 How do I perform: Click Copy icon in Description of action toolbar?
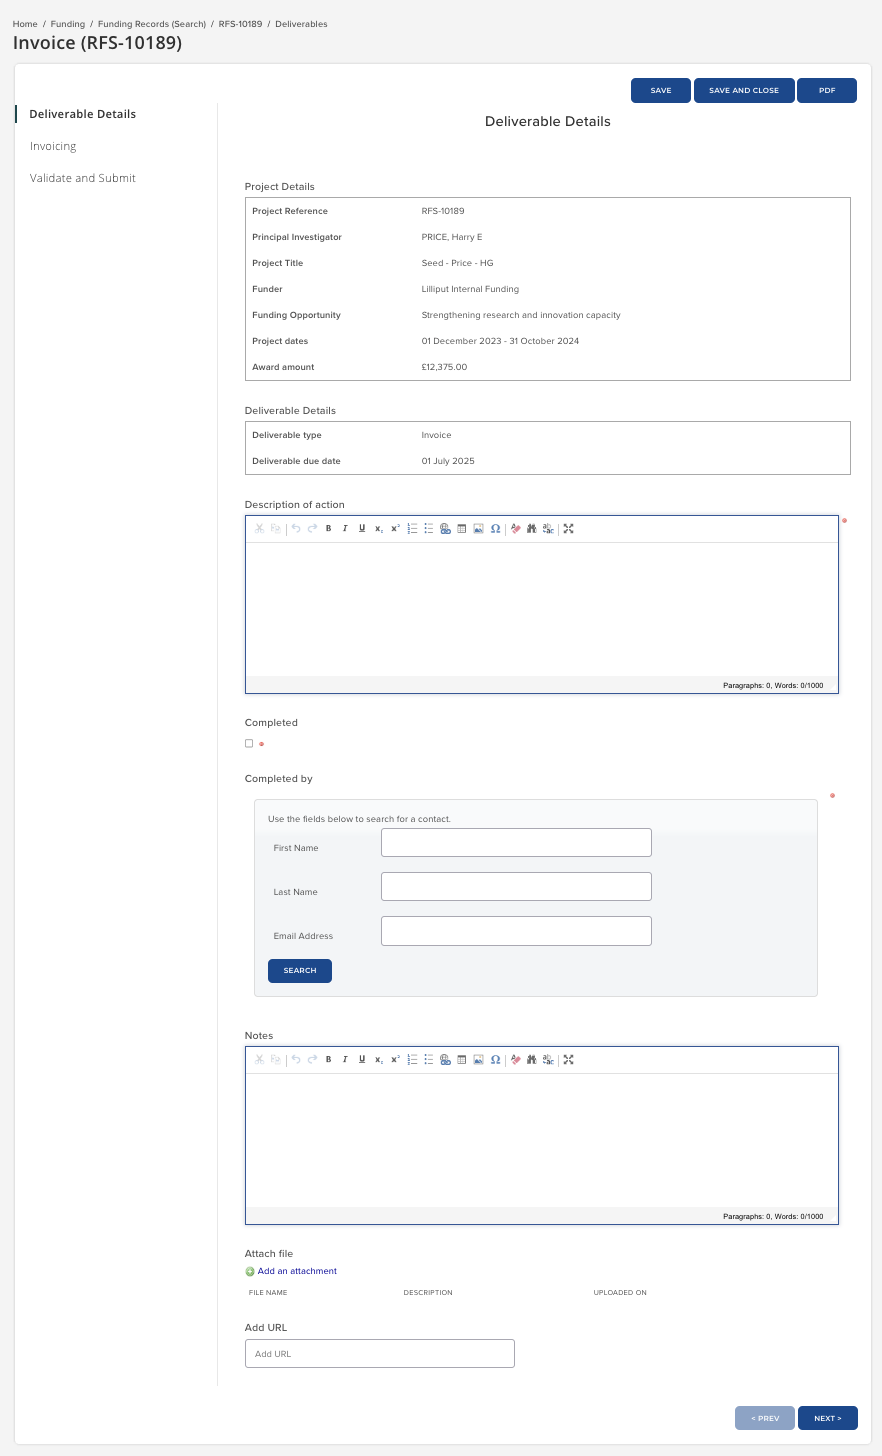coord(276,529)
